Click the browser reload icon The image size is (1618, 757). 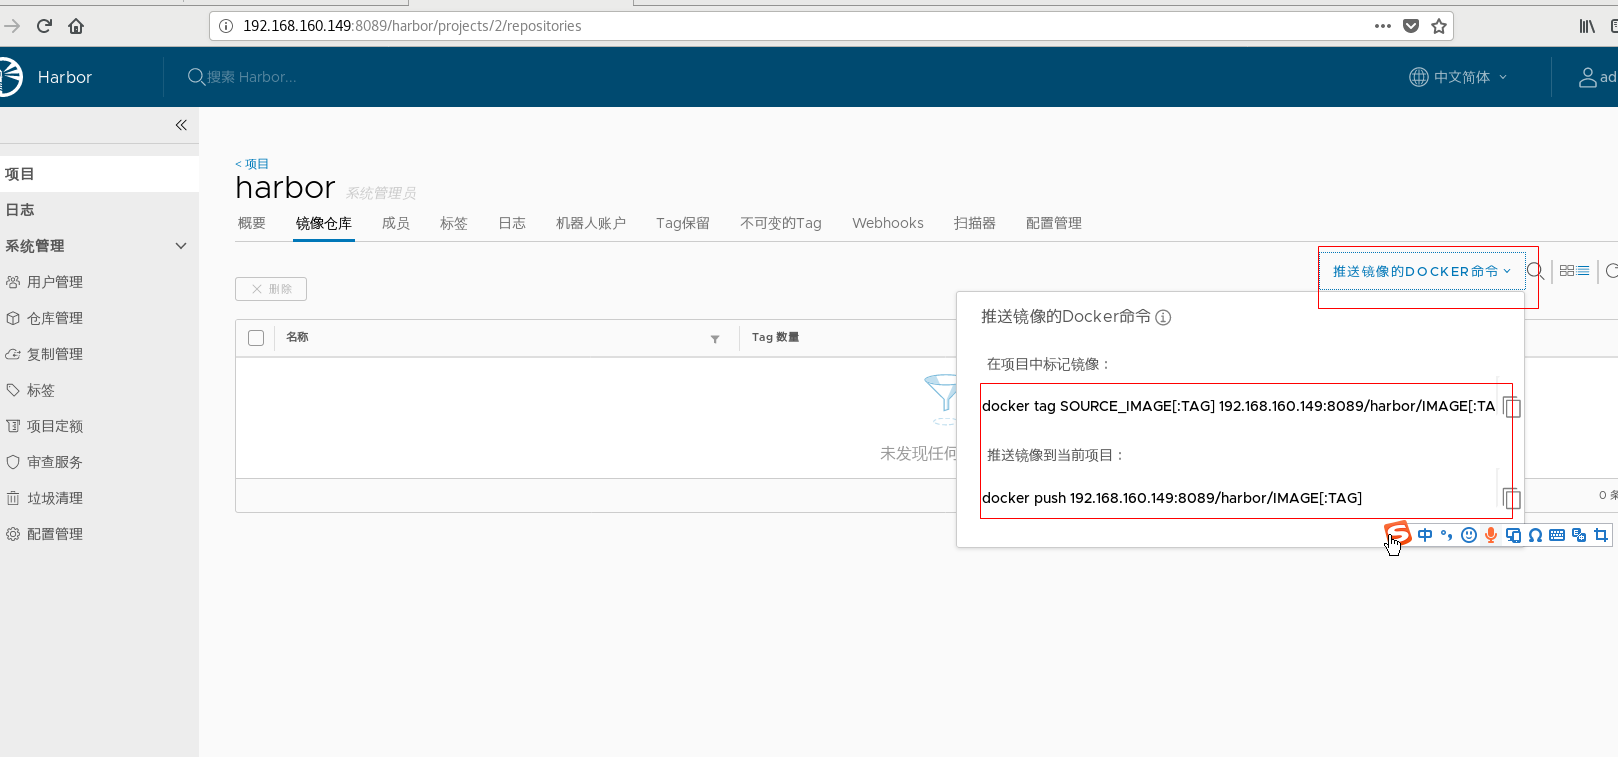[x=44, y=26]
